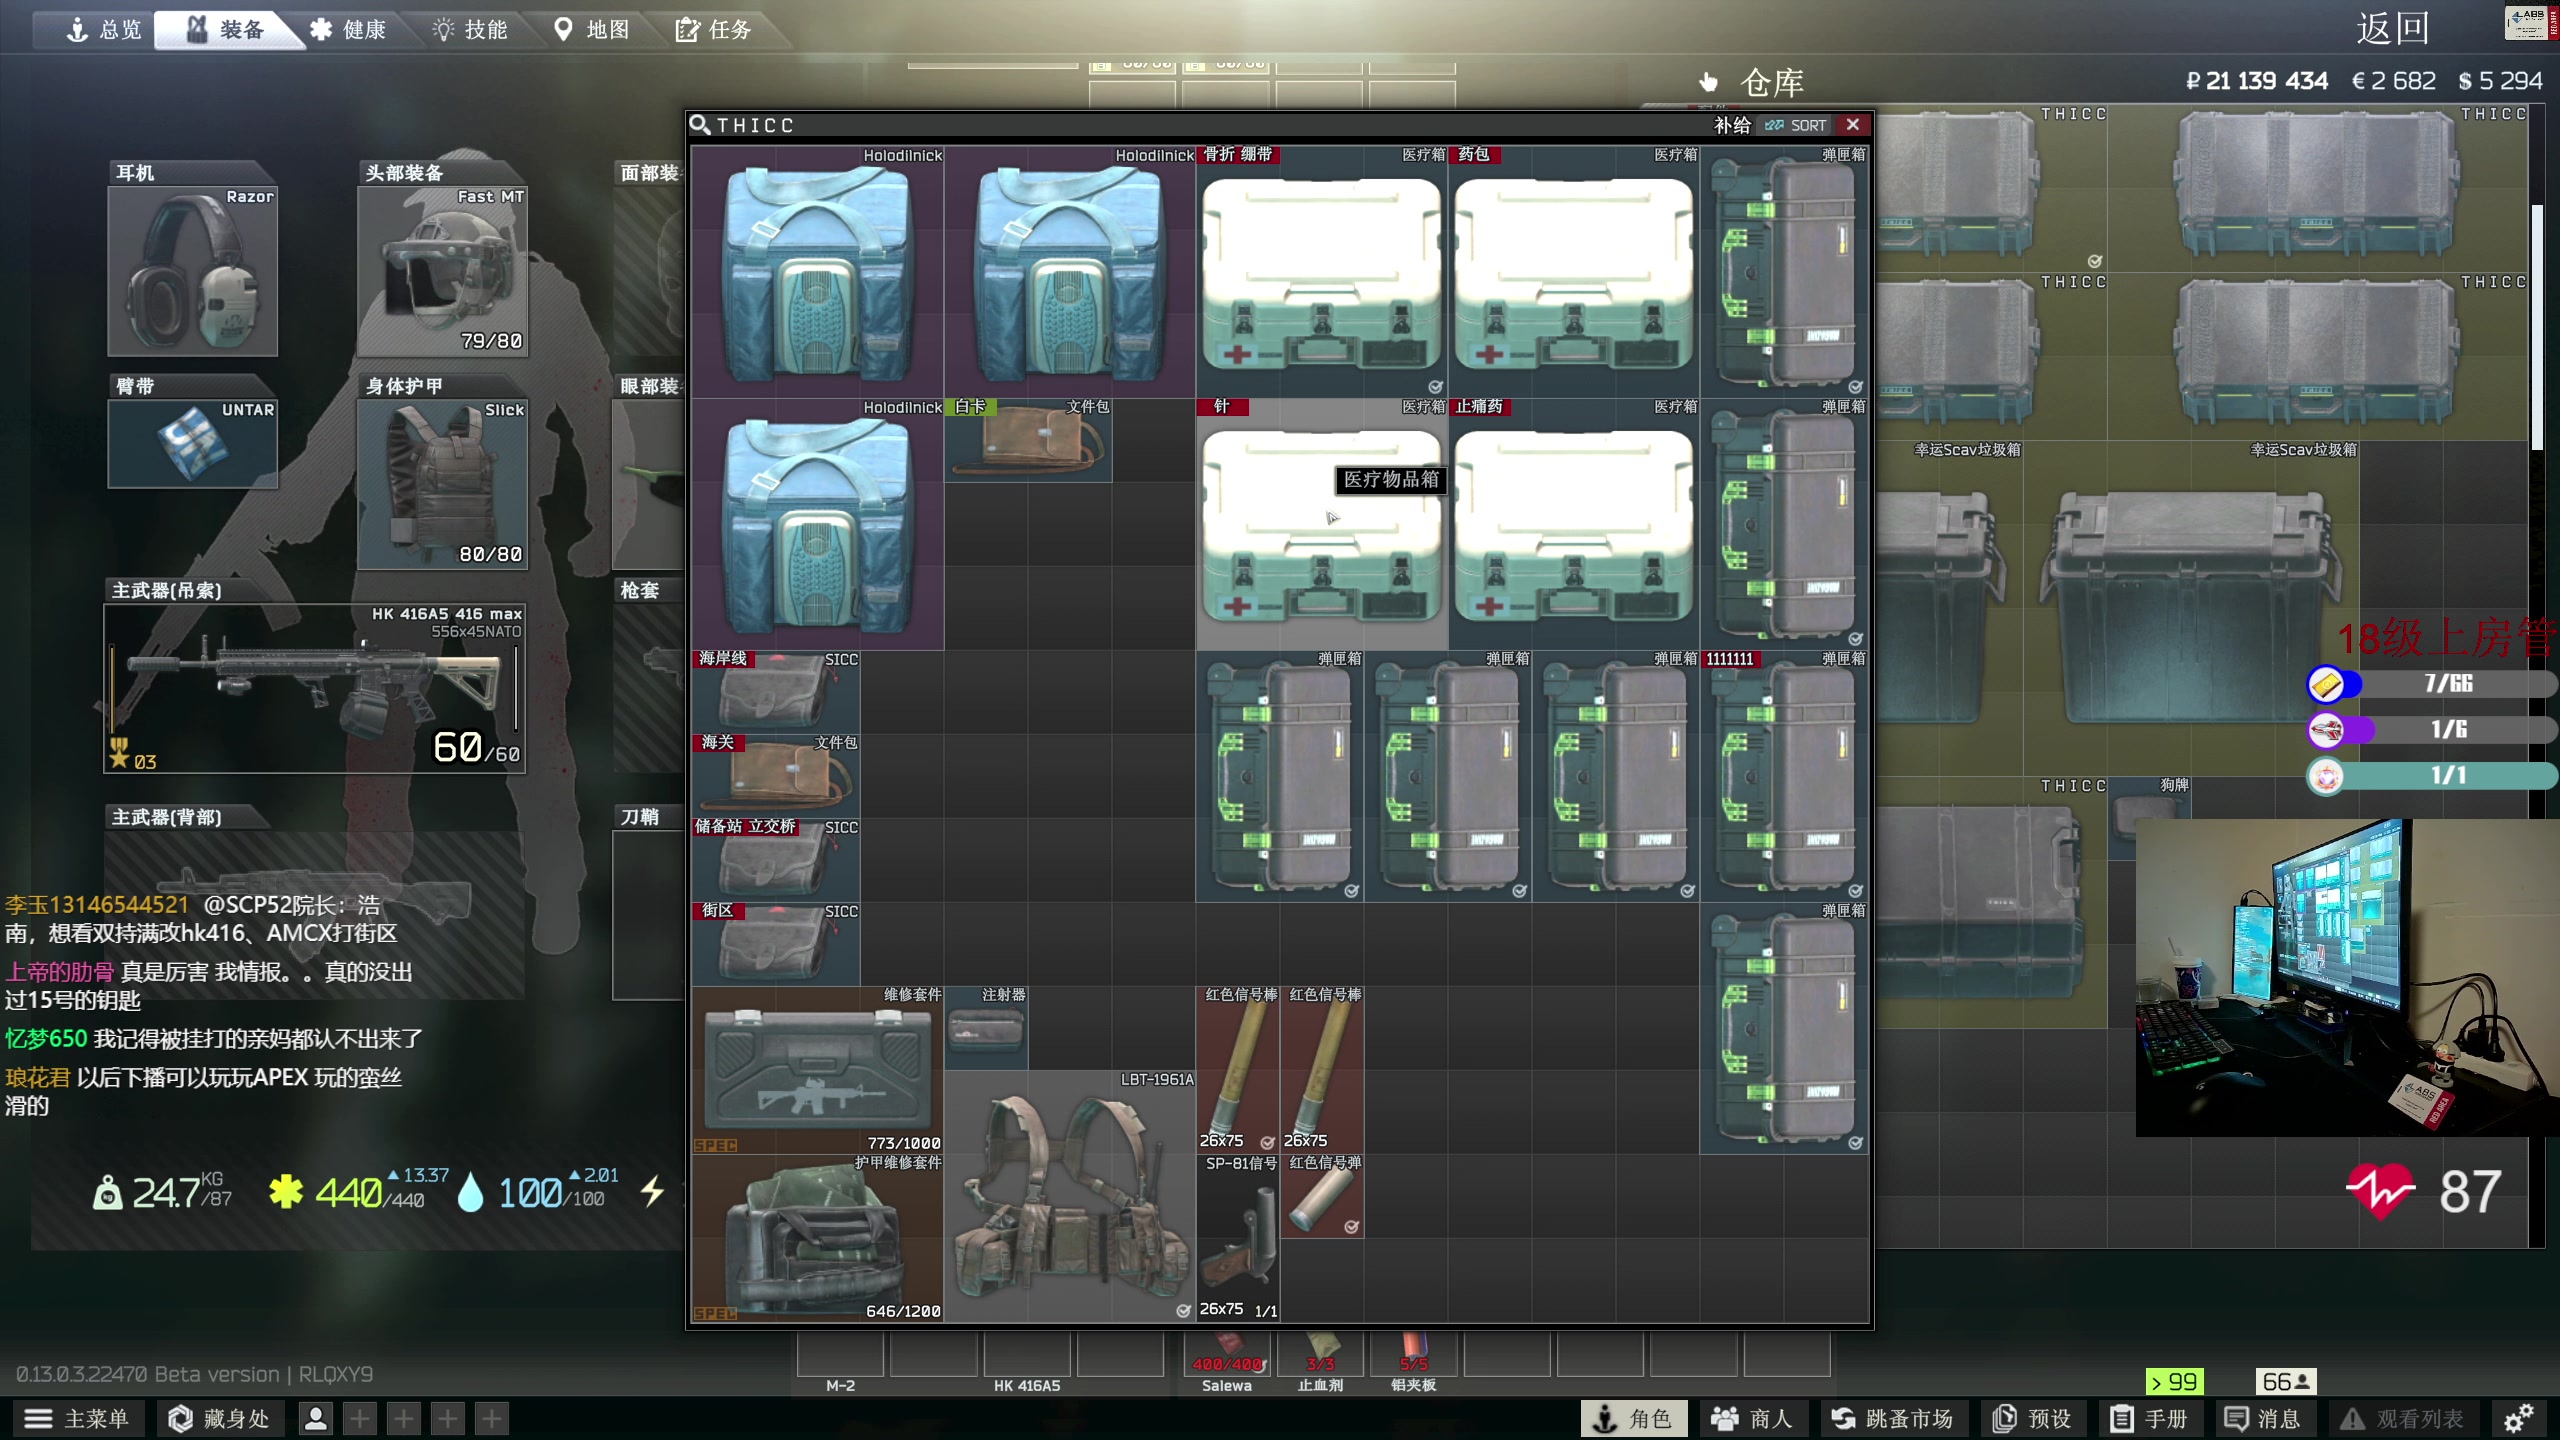
Task: Open the 地图 map tab
Action: 592,29
